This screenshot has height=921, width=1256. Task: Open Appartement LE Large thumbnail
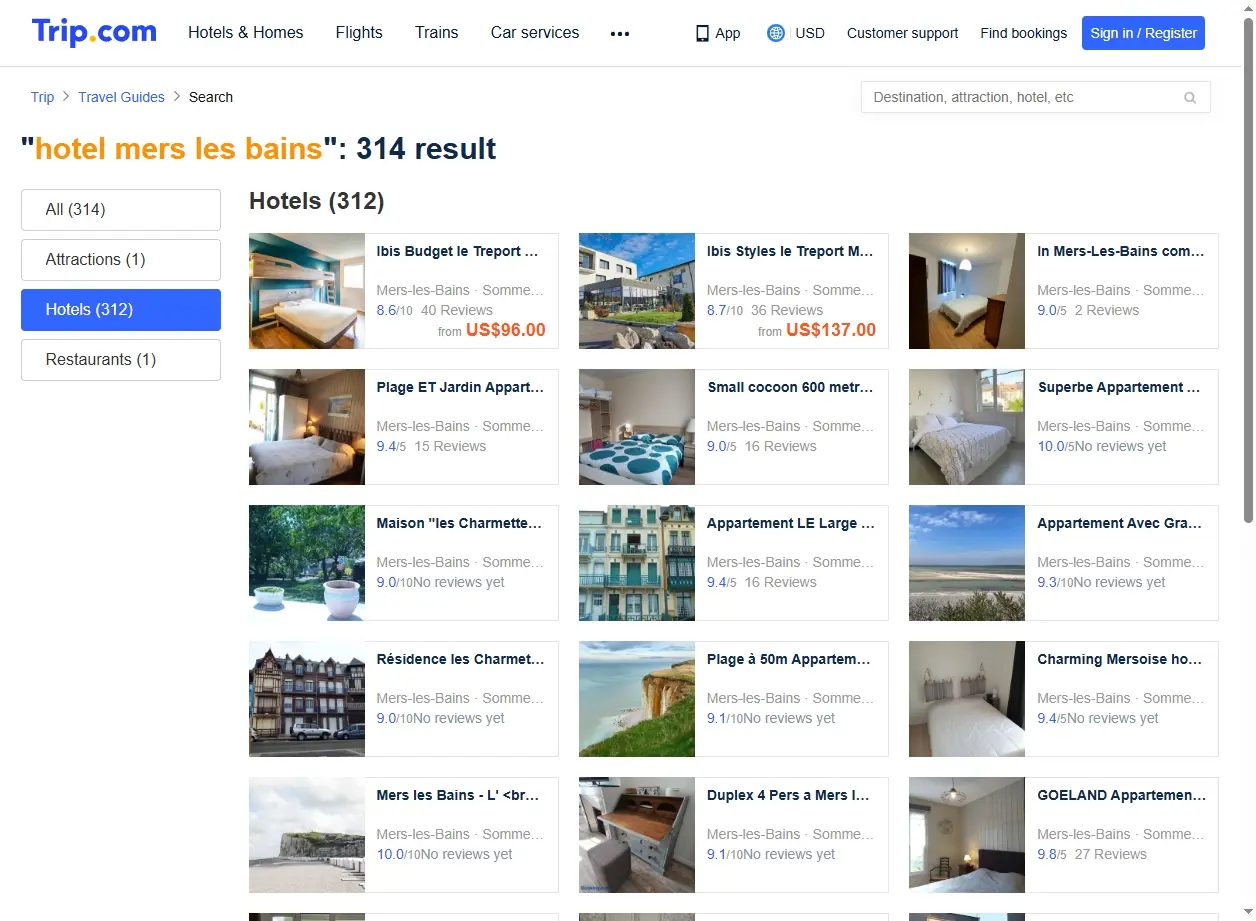(637, 563)
